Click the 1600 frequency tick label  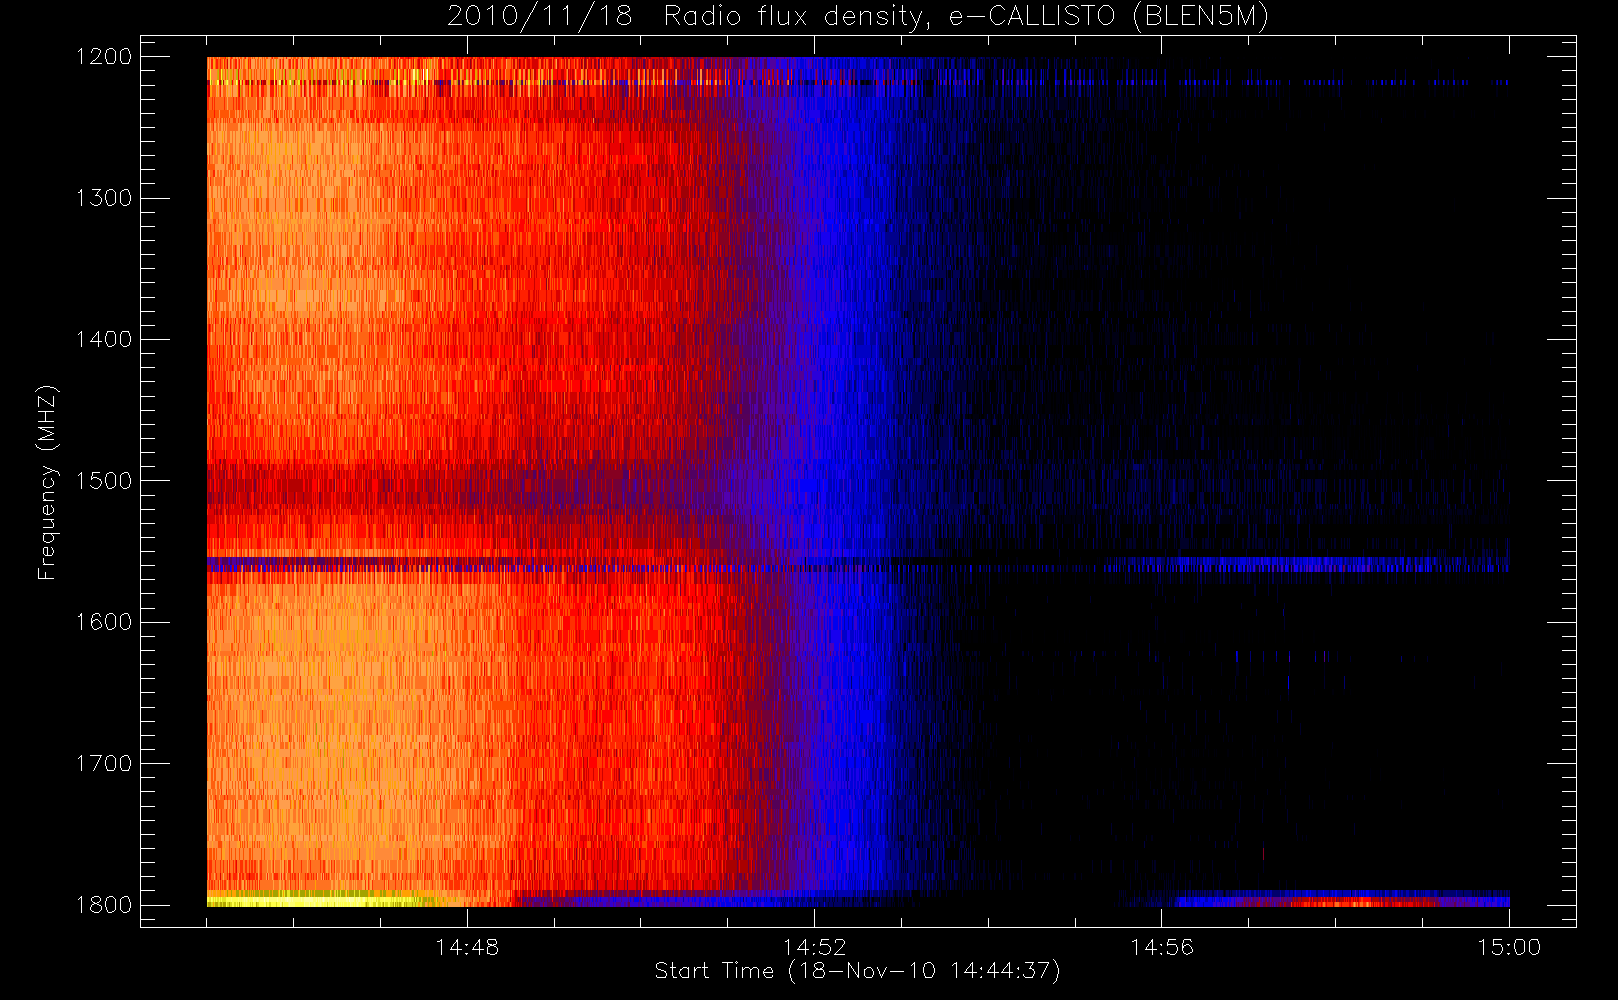tap(104, 622)
